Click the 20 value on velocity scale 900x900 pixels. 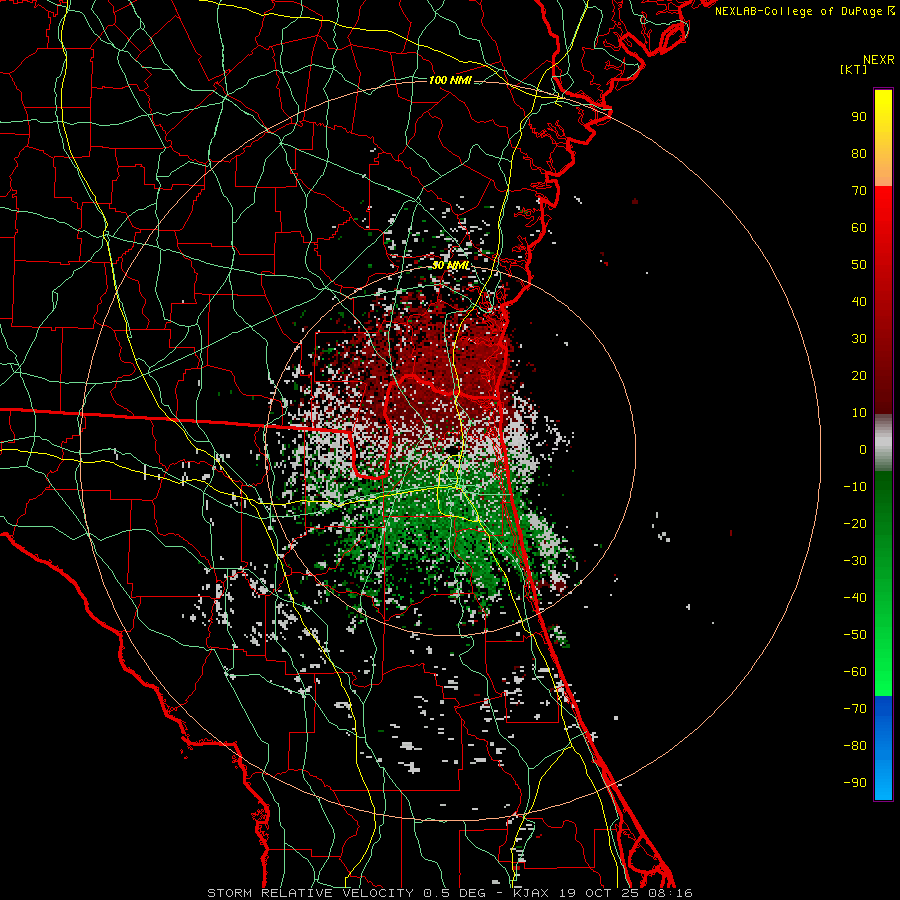point(859,375)
